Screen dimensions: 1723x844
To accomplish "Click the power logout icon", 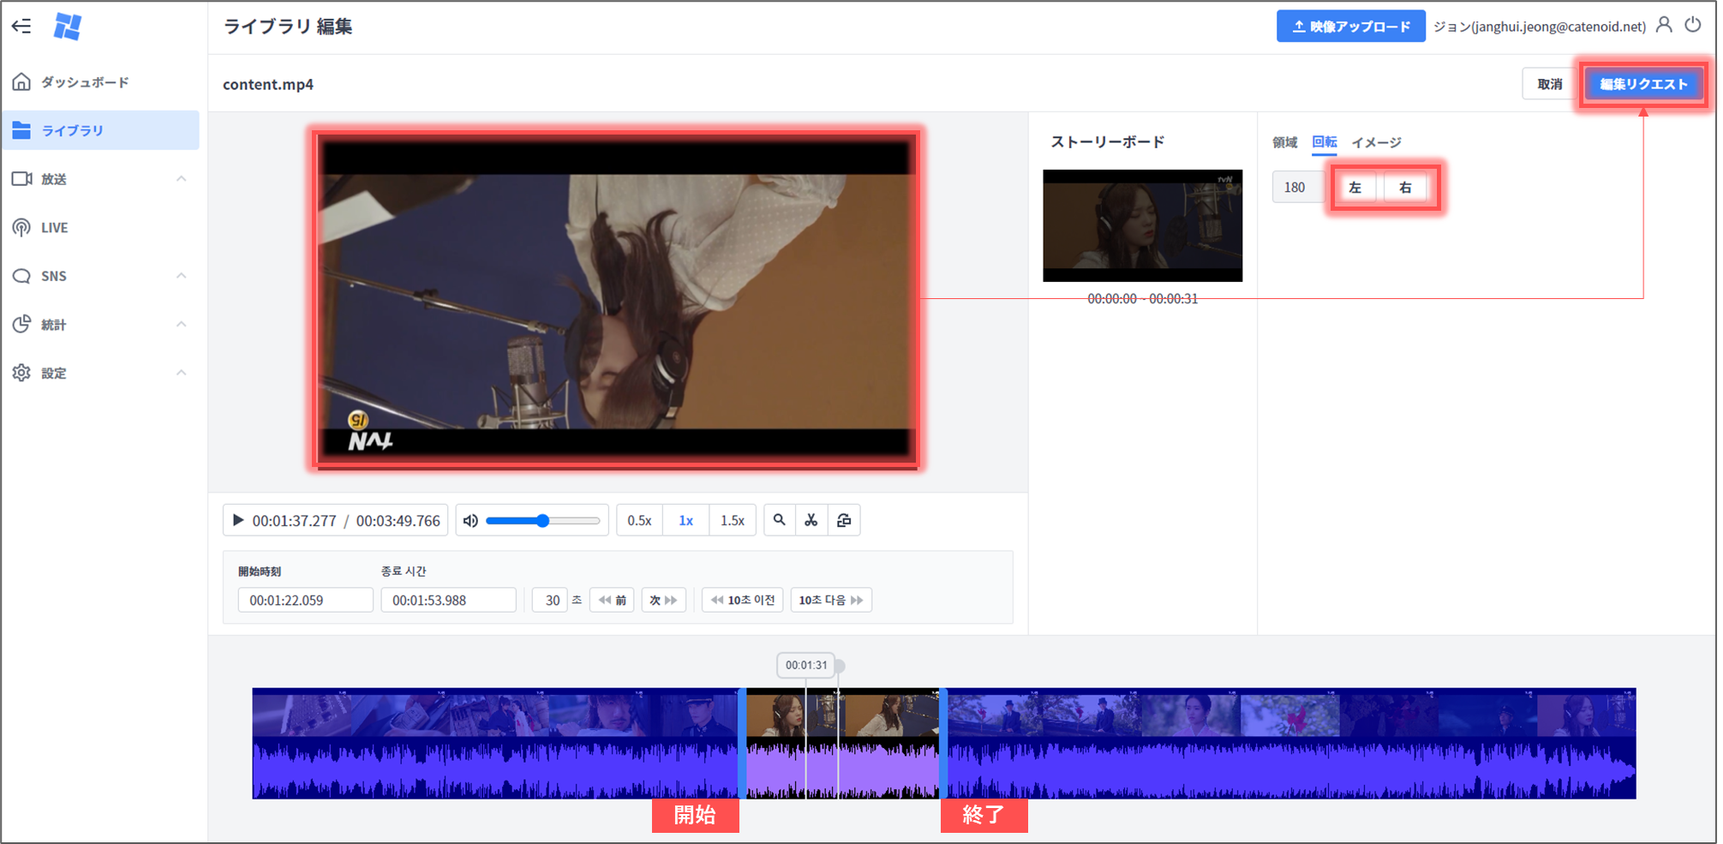I will tap(1693, 25).
